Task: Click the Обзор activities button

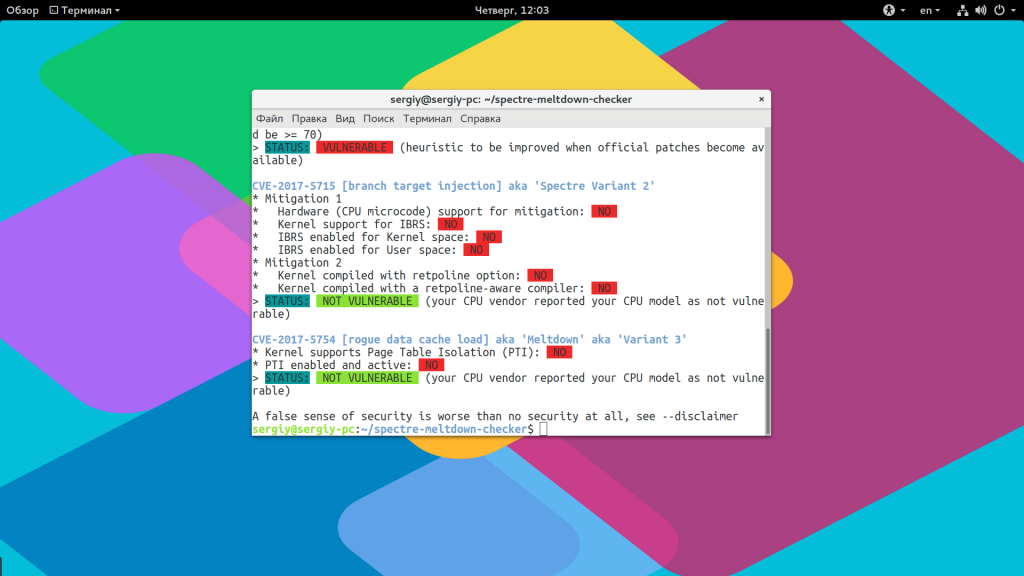Action: 22,10
